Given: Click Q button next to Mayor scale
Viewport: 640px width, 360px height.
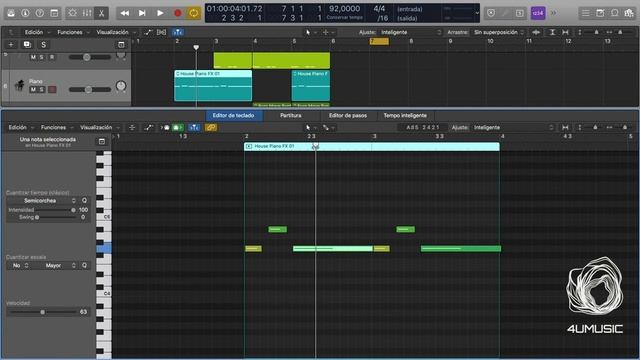Looking at the screenshot, I should tap(84, 266).
